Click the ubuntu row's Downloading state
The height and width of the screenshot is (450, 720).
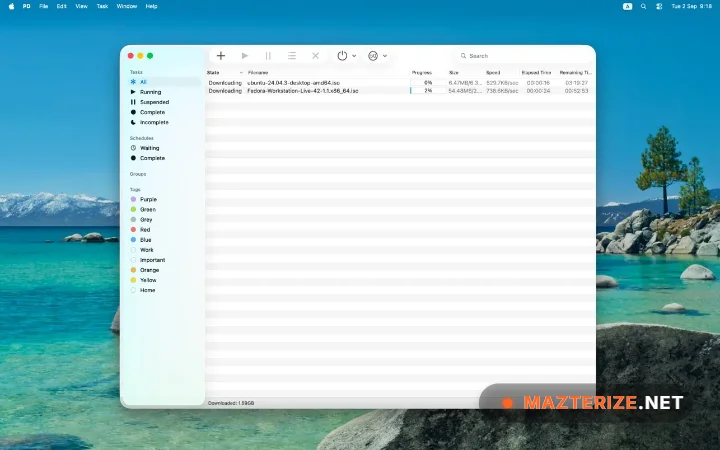[x=225, y=83]
